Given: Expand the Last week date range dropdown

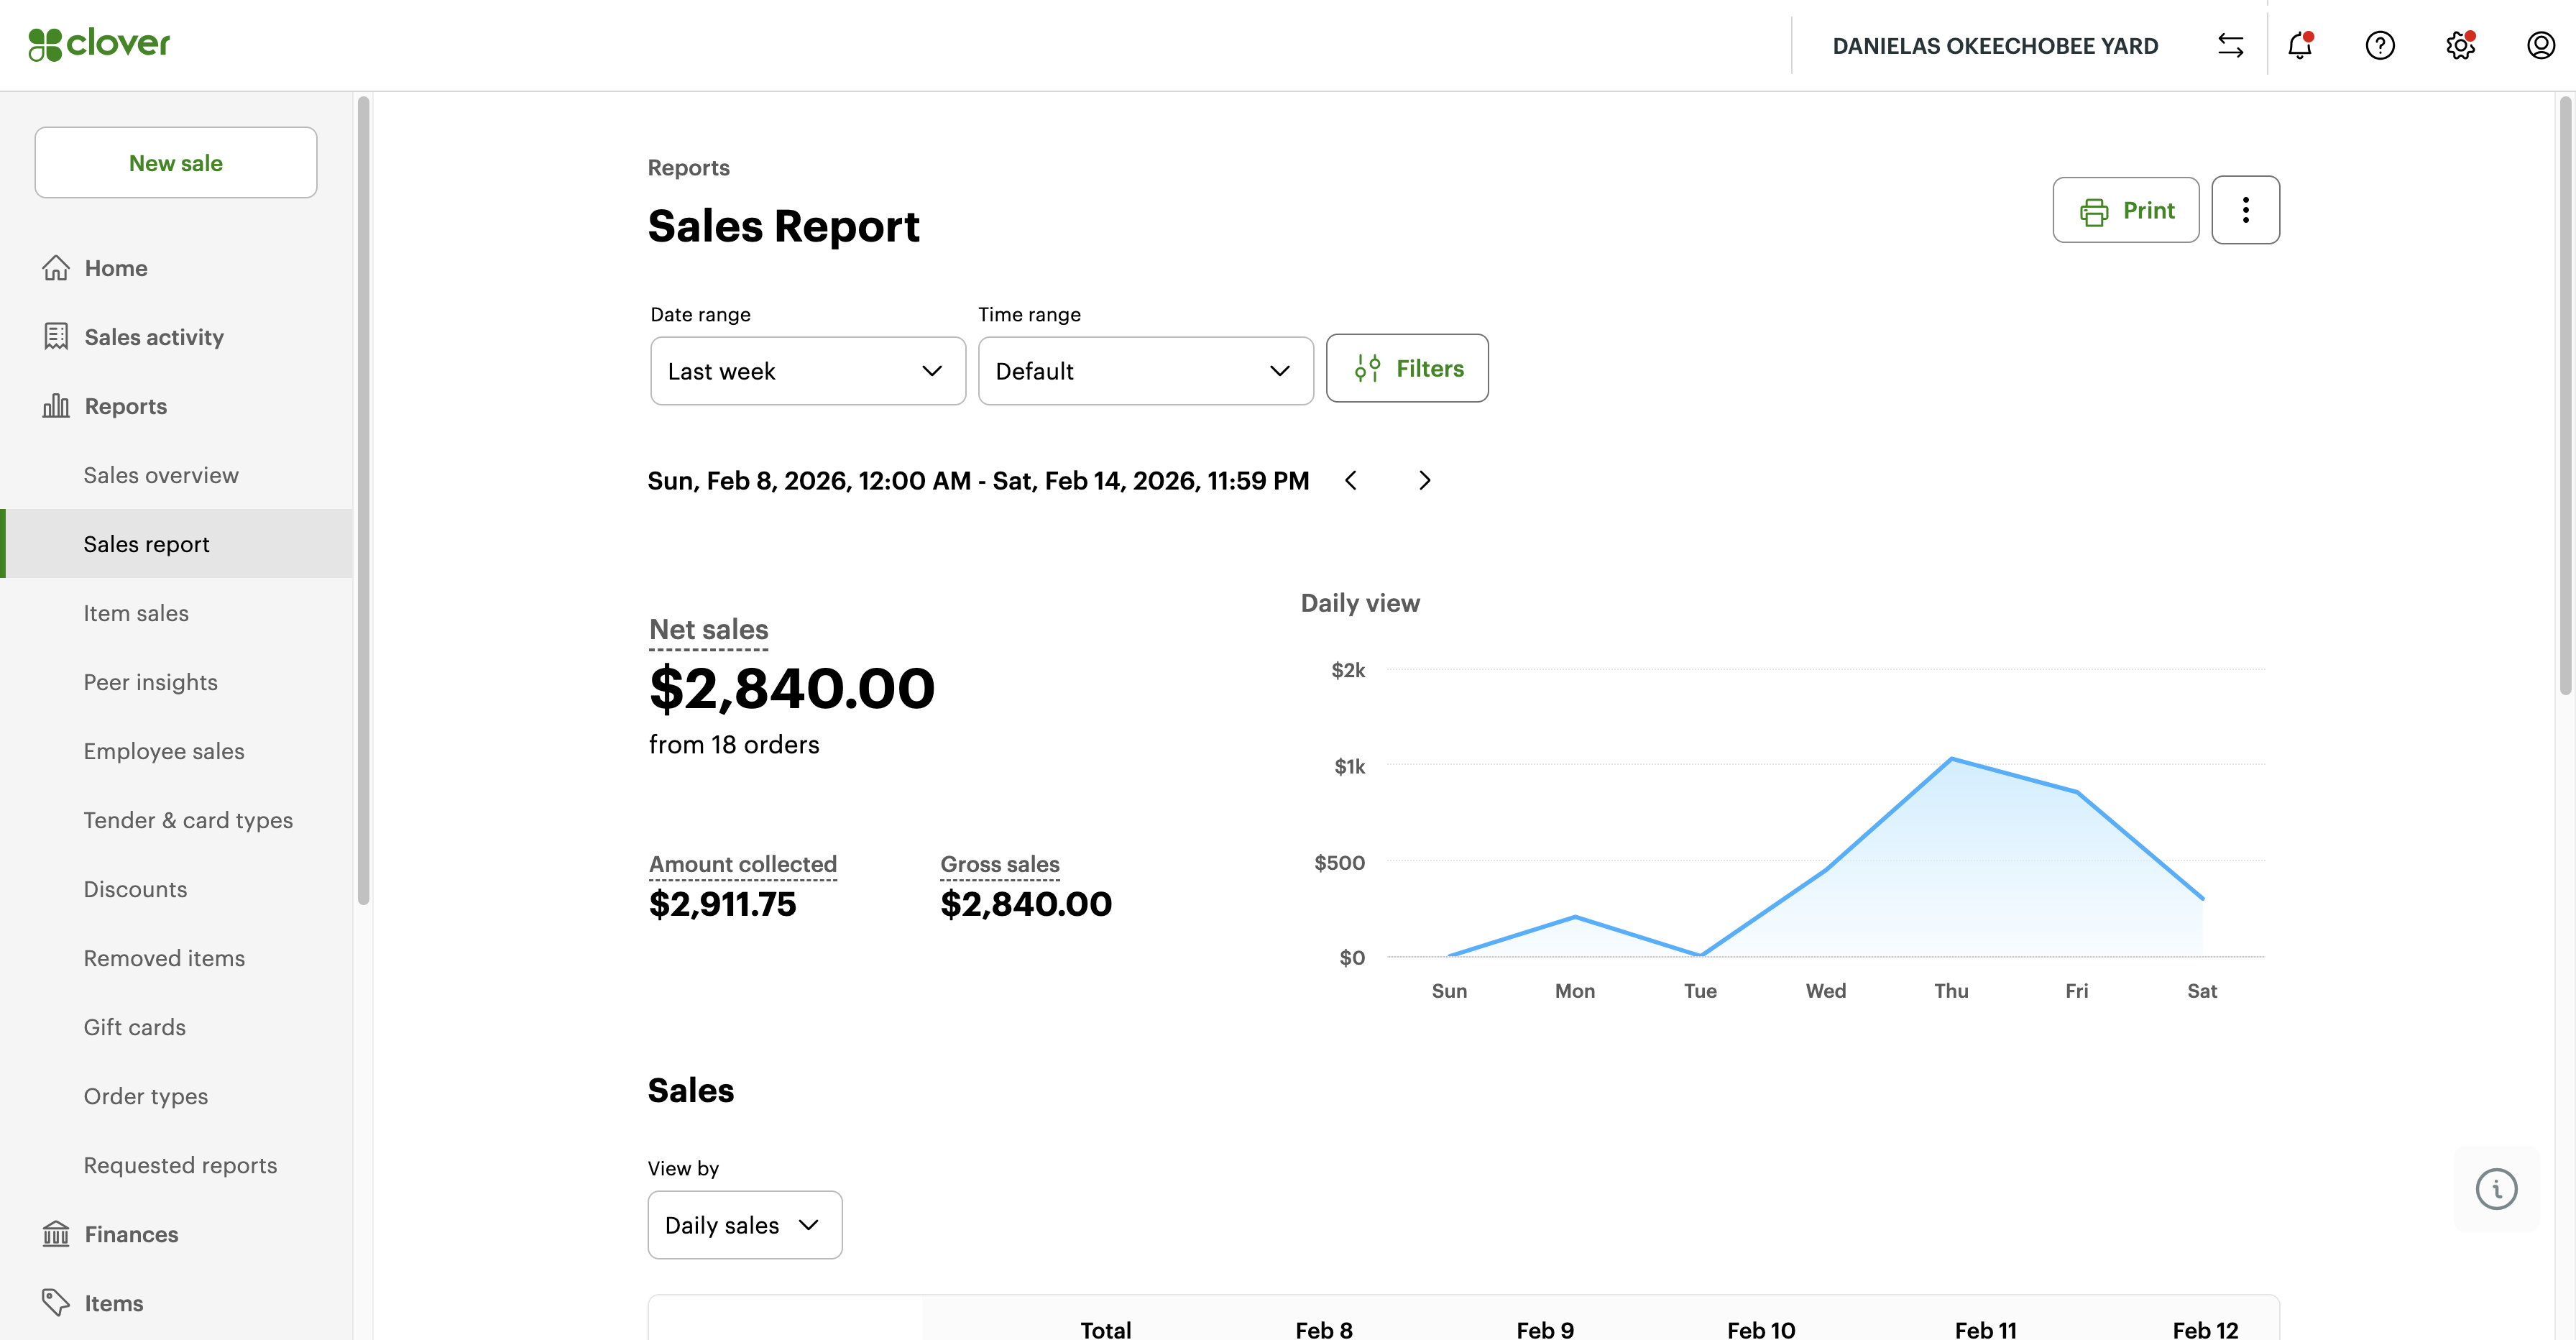Looking at the screenshot, I should (x=807, y=371).
